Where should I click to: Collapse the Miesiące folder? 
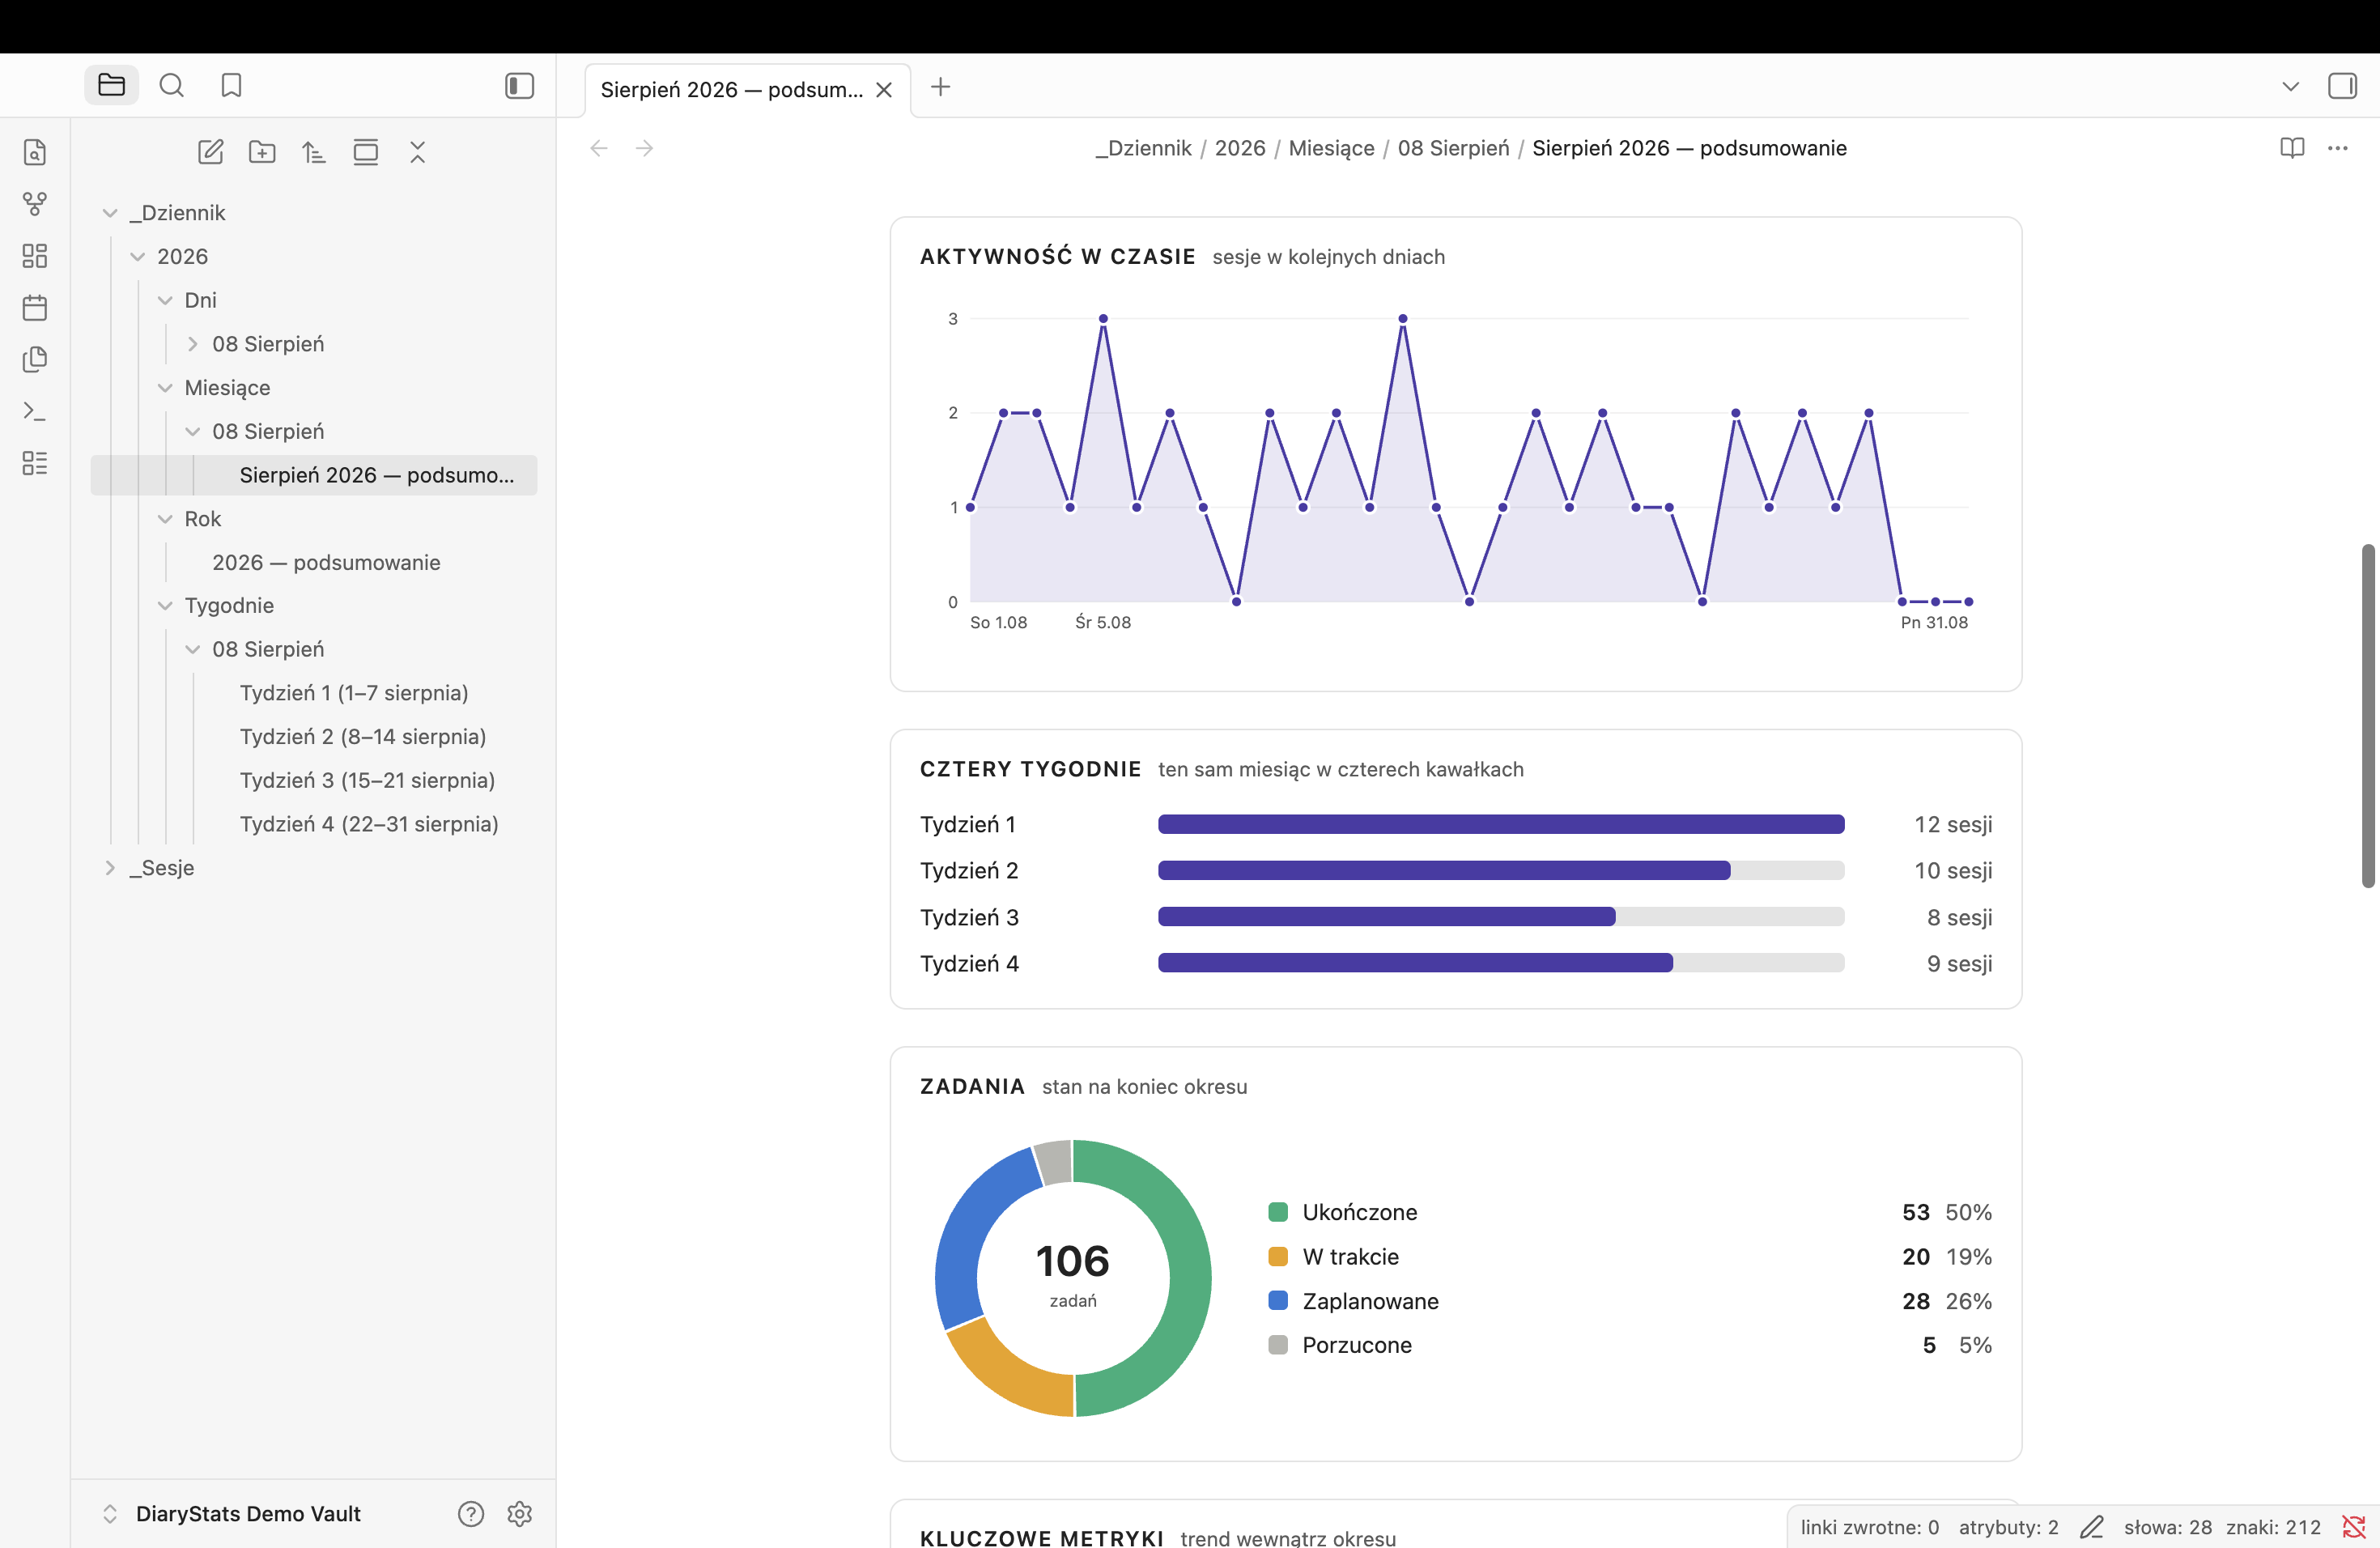pos(165,388)
